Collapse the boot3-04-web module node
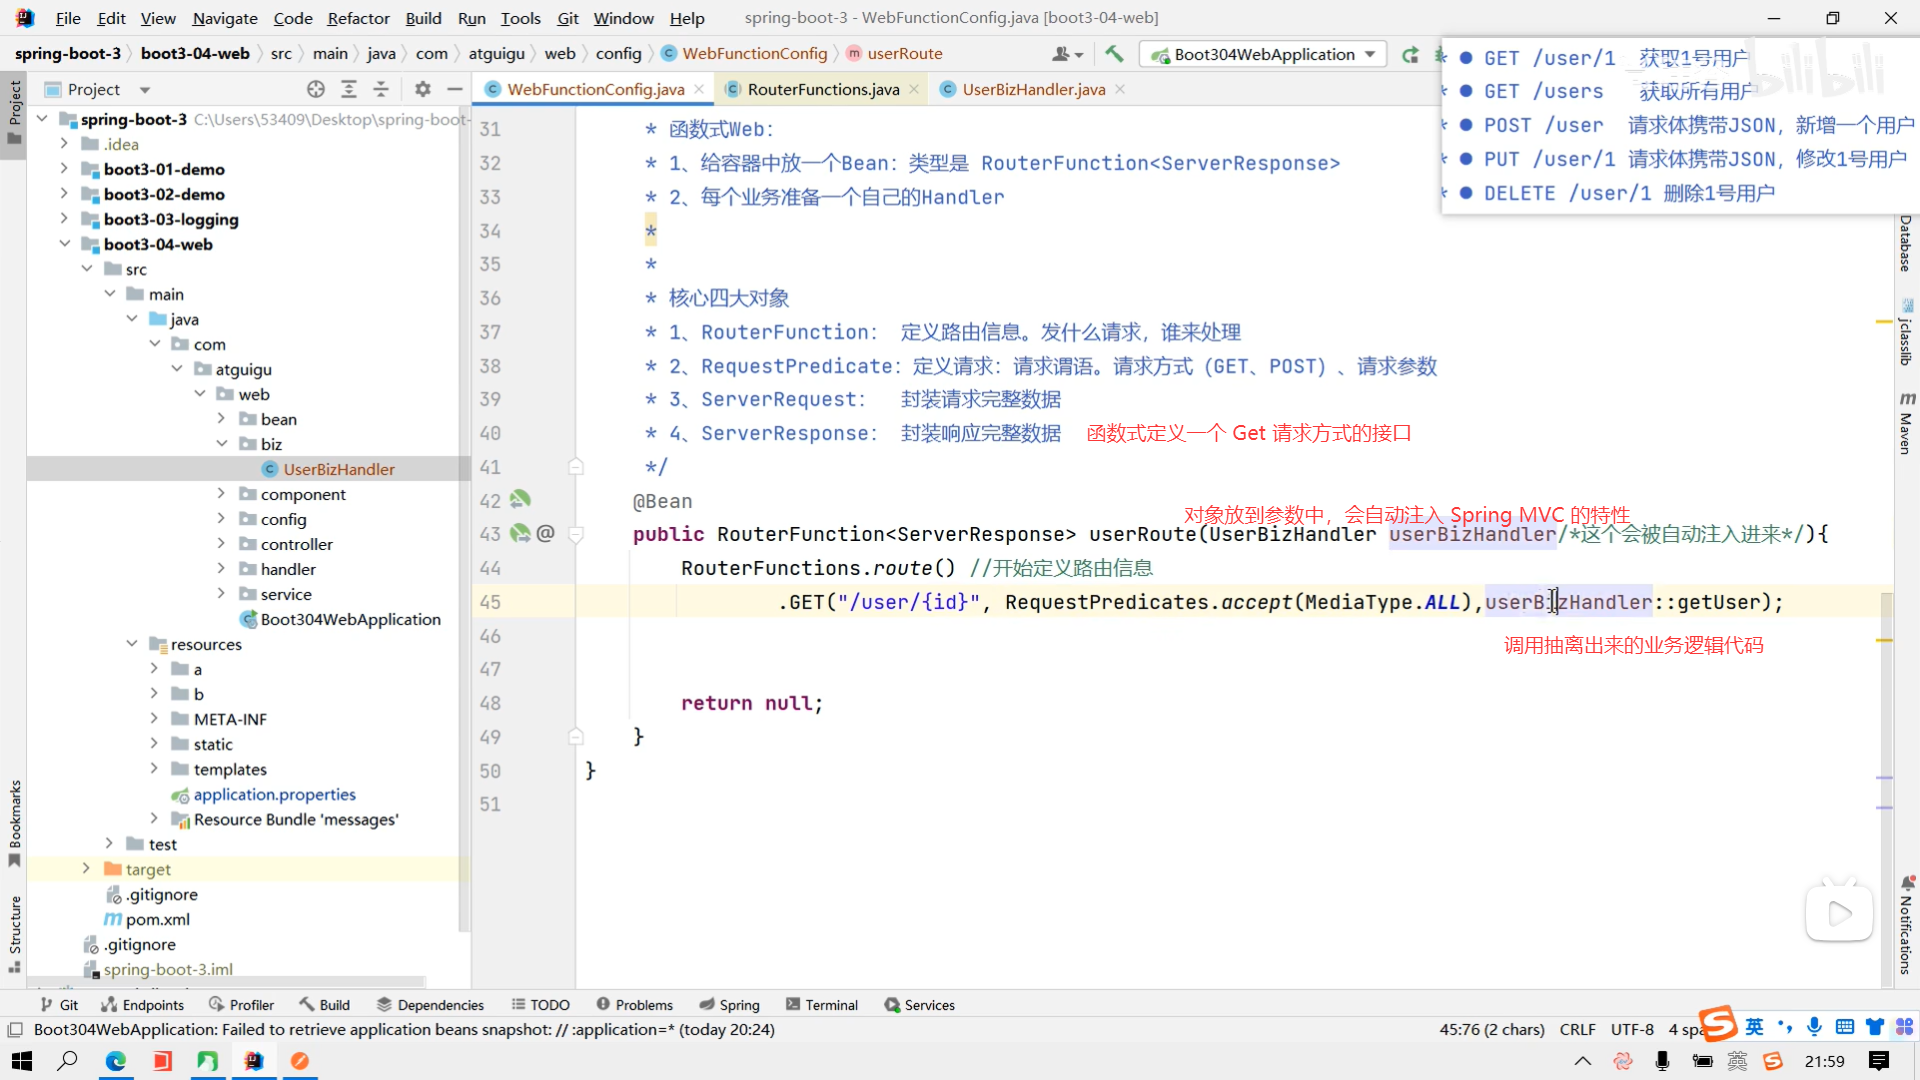The width and height of the screenshot is (1920, 1080). click(65, 244)
